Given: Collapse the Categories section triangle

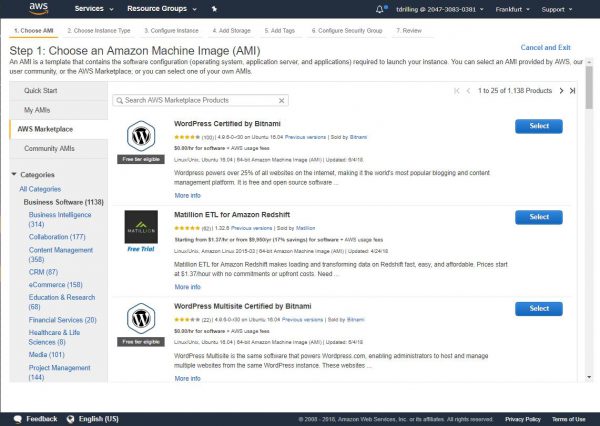Looking at the screenshot, I should tap(14, 175).
